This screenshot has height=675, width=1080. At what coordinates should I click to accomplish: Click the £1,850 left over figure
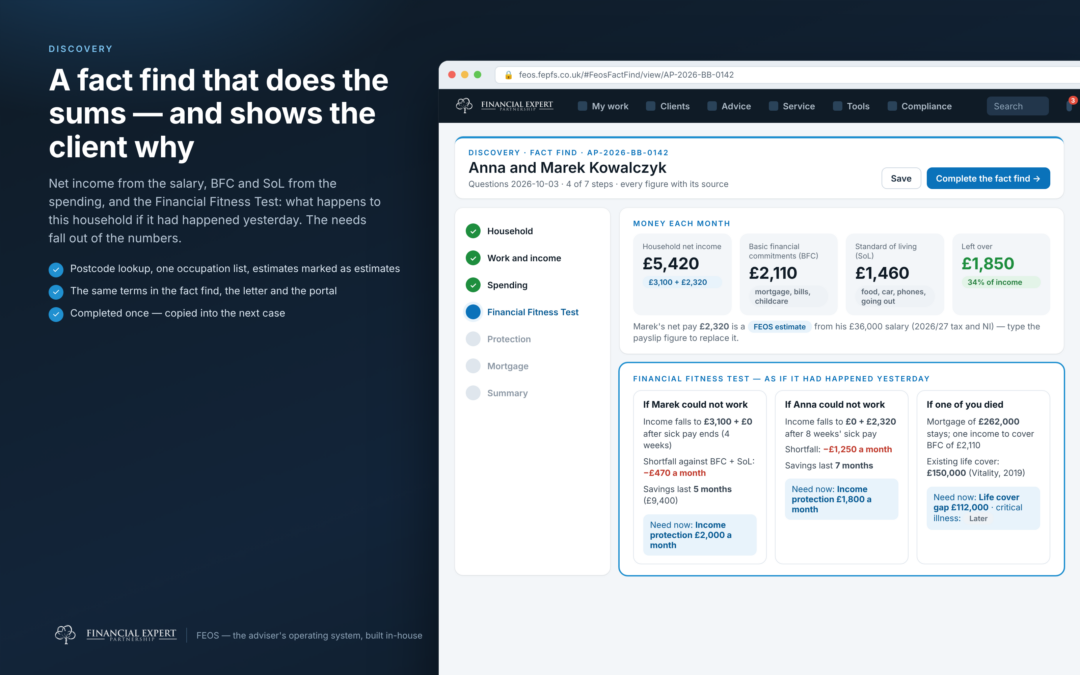coord(988,264)
